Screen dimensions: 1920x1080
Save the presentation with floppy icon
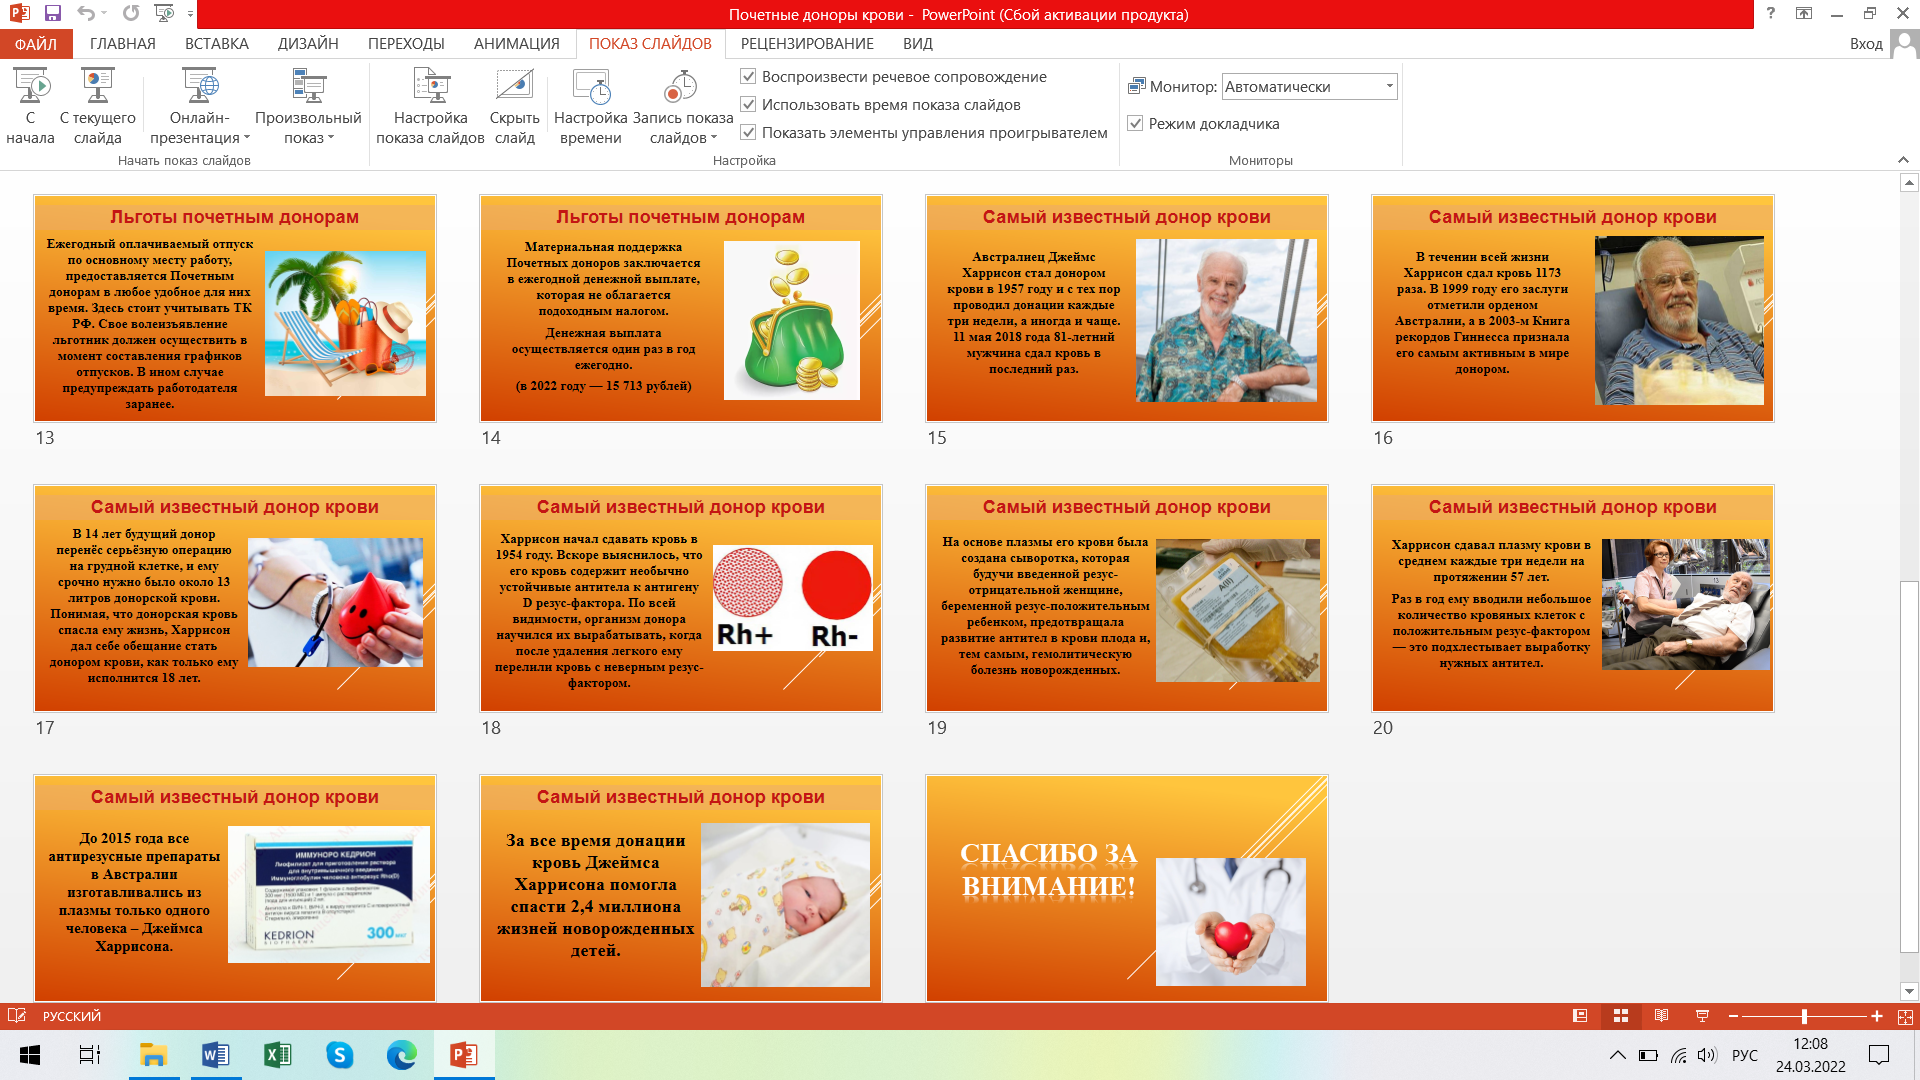(53, 13)
